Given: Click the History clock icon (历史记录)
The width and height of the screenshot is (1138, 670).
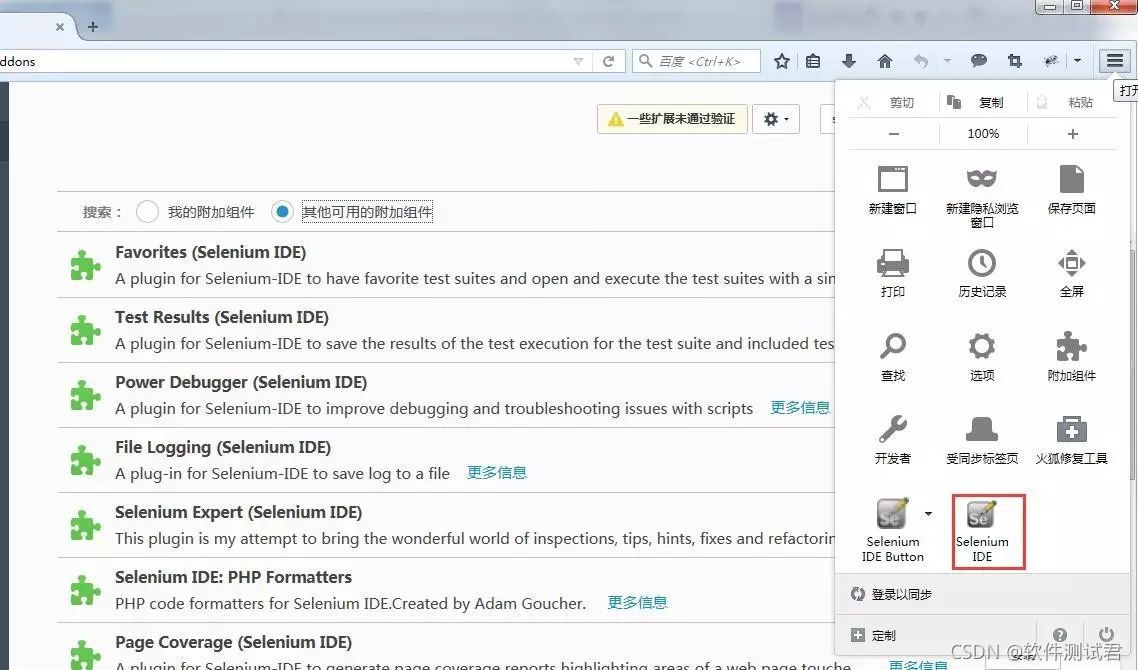Looking at the screenshot, I should (x=981, y=264).
